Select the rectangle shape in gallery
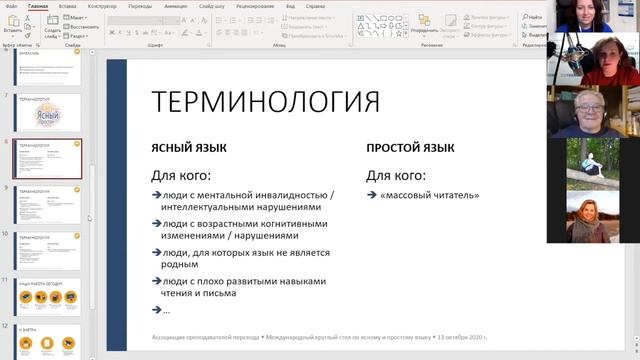 384,18
